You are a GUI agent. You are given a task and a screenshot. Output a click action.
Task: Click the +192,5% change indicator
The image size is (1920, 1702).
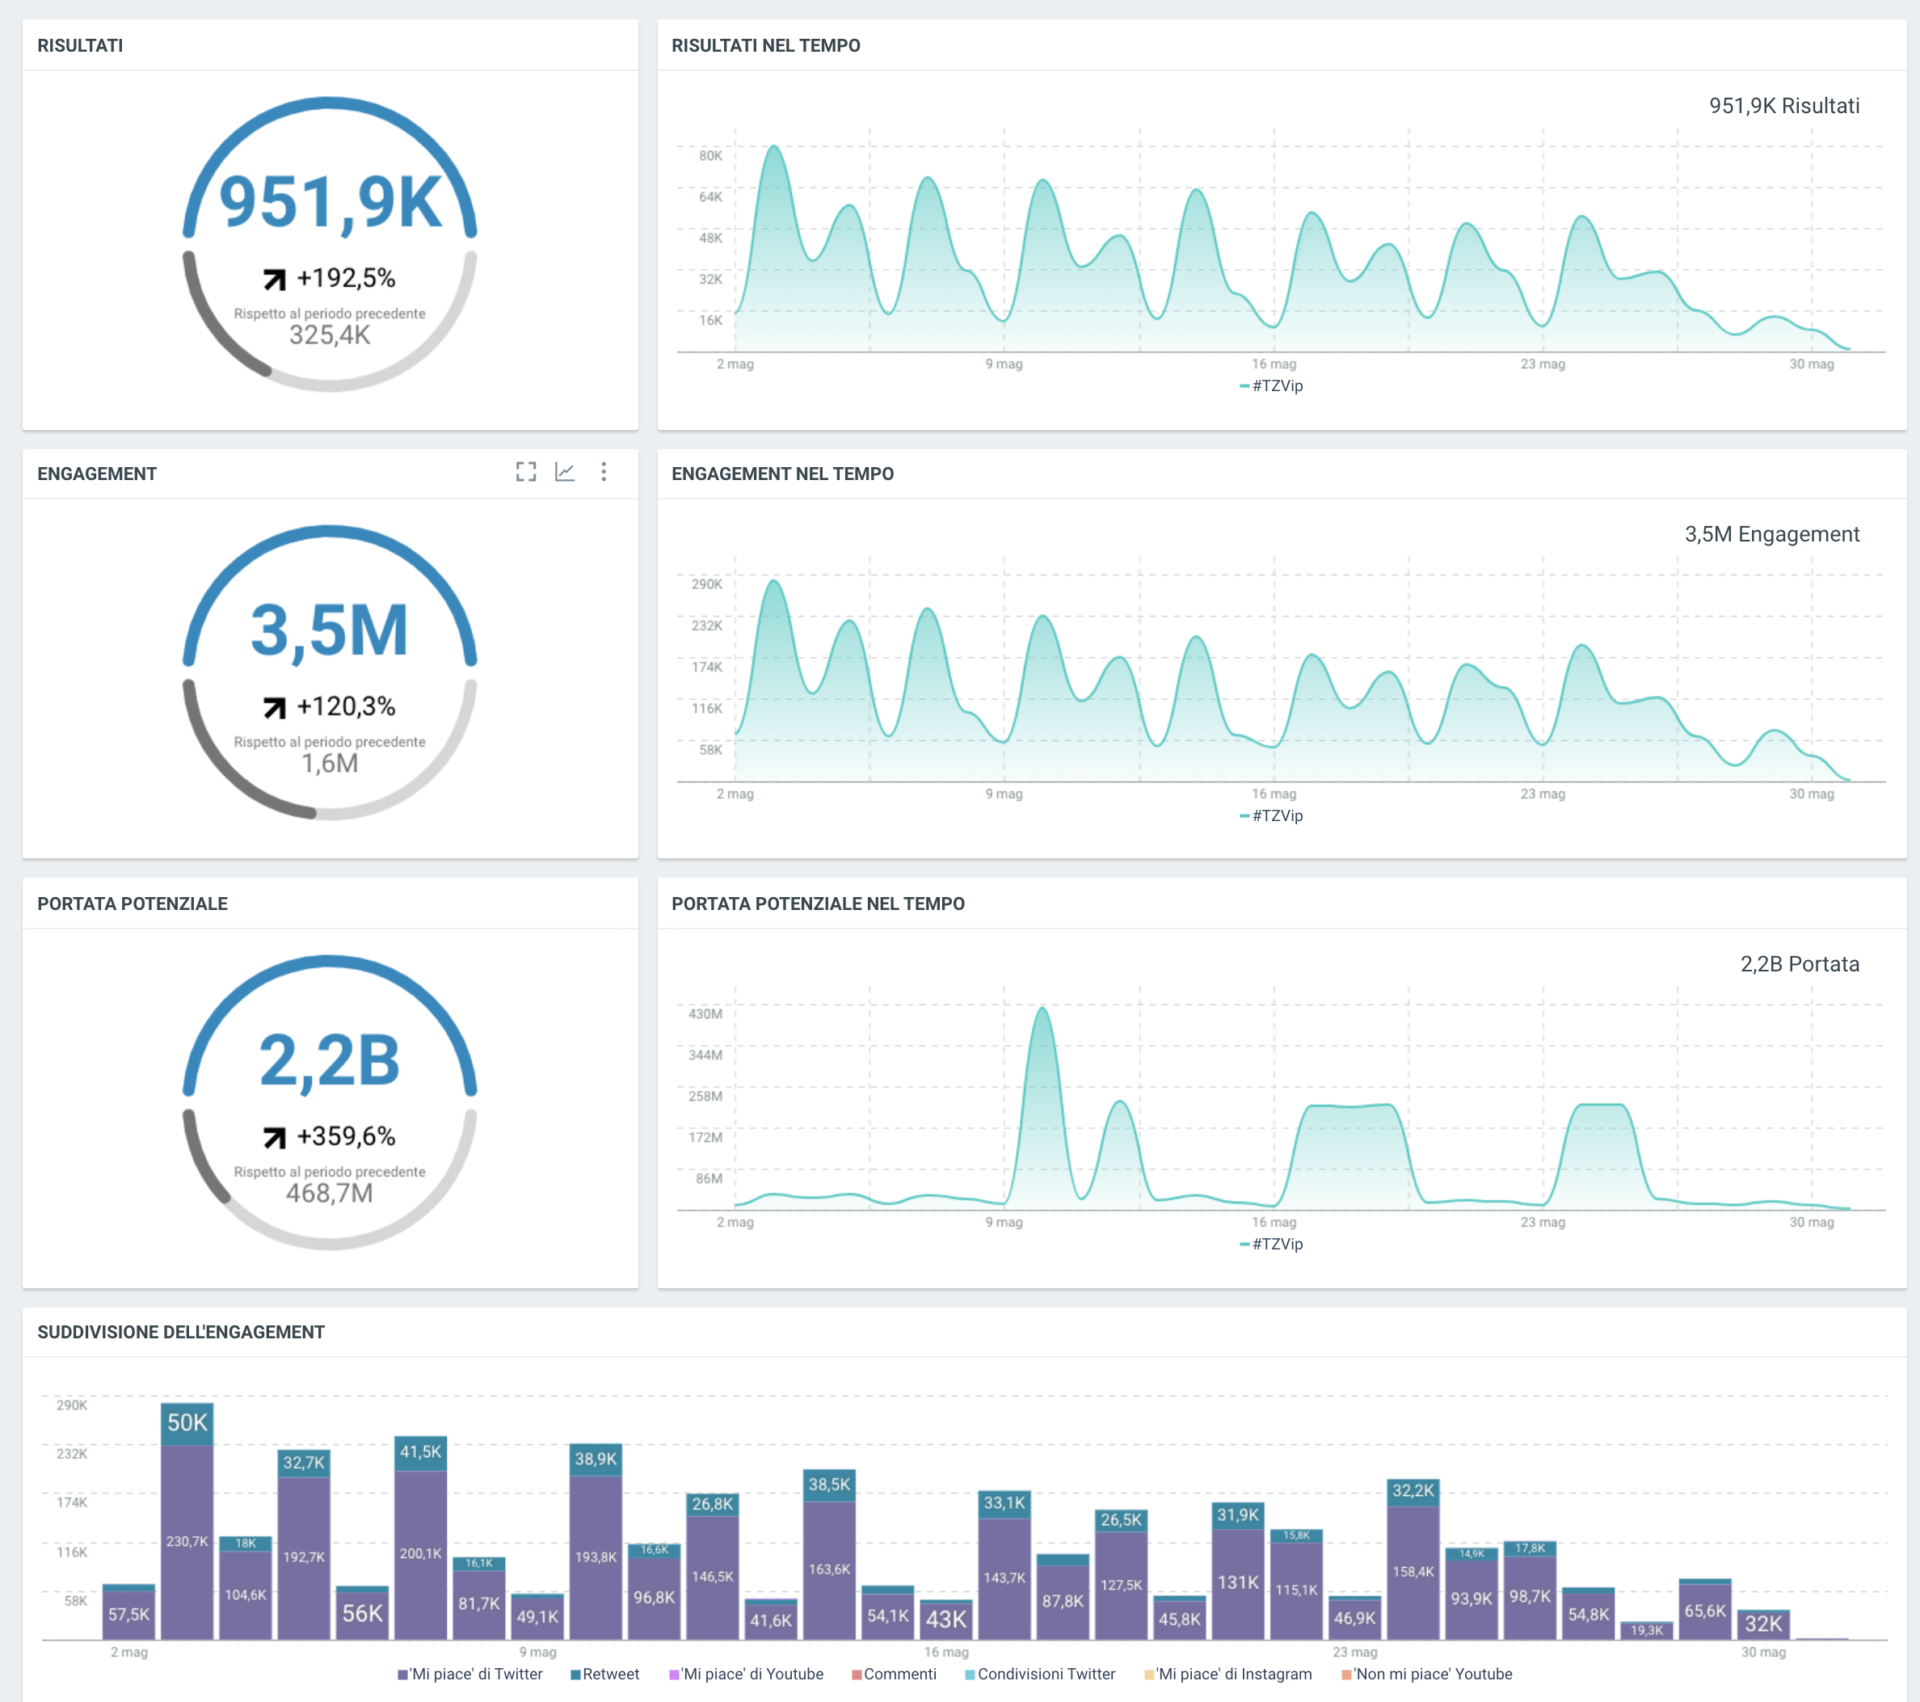coord(330,278)
